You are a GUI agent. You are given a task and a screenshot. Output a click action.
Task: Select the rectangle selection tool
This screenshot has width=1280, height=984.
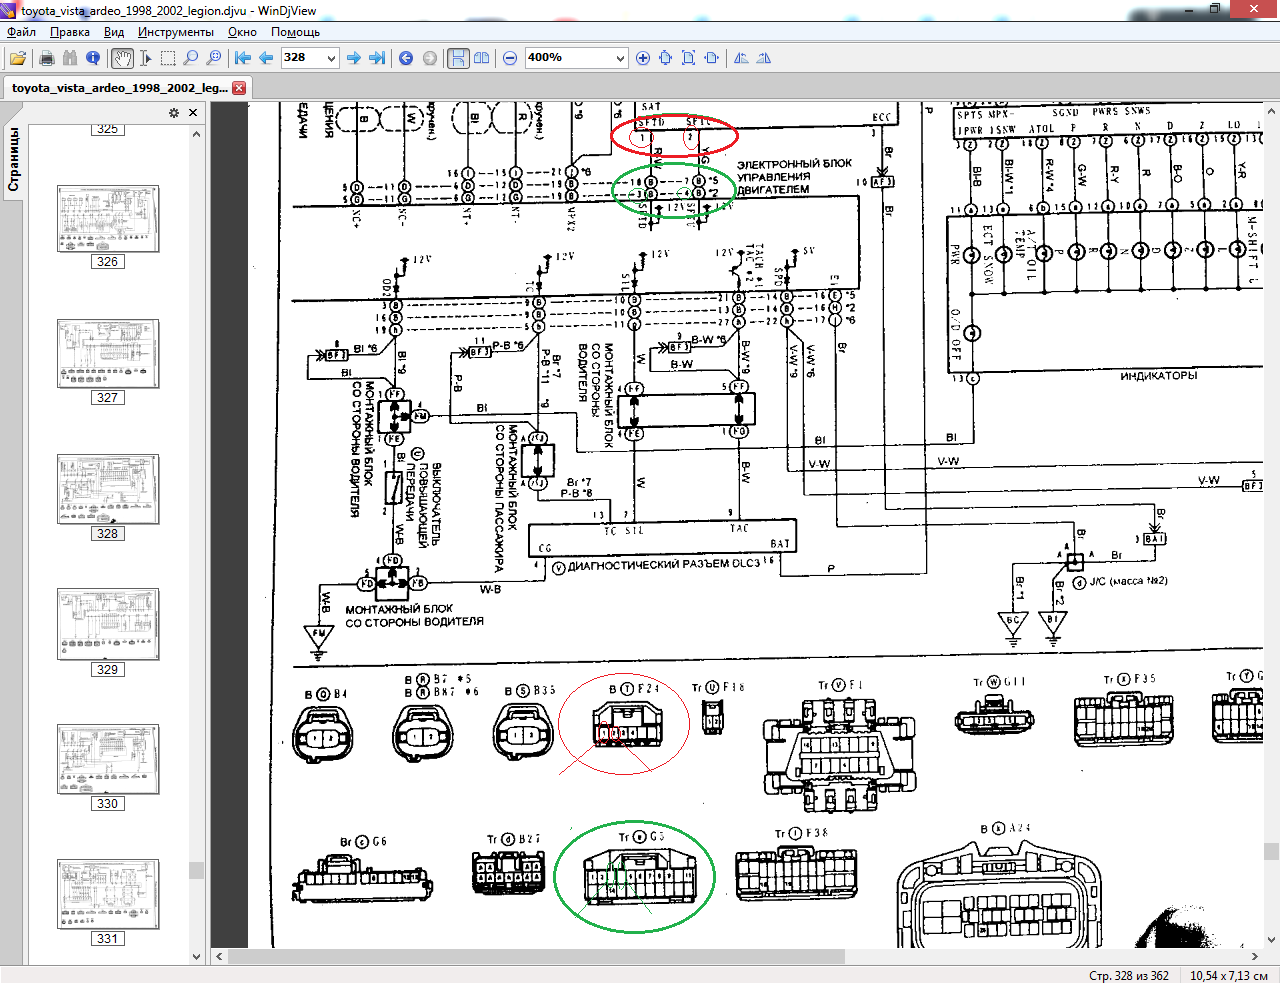(x=168, y=58)
